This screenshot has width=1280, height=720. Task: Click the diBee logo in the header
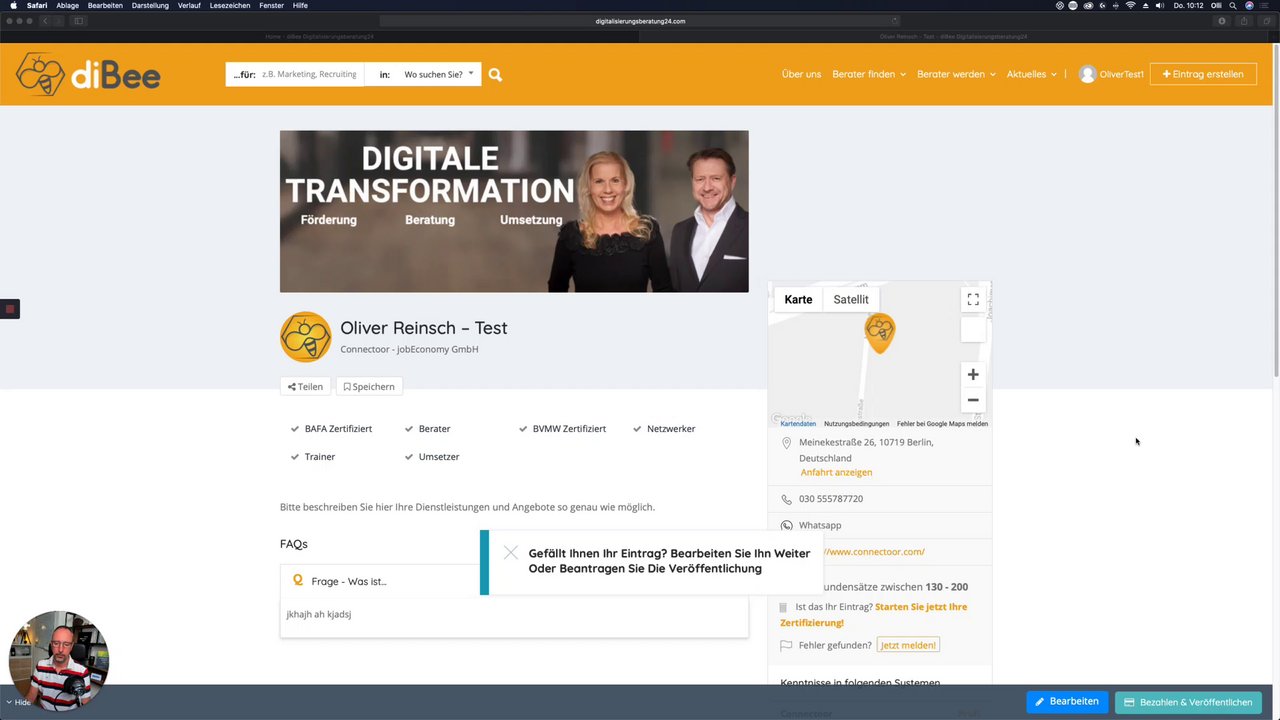coord(88,74)
